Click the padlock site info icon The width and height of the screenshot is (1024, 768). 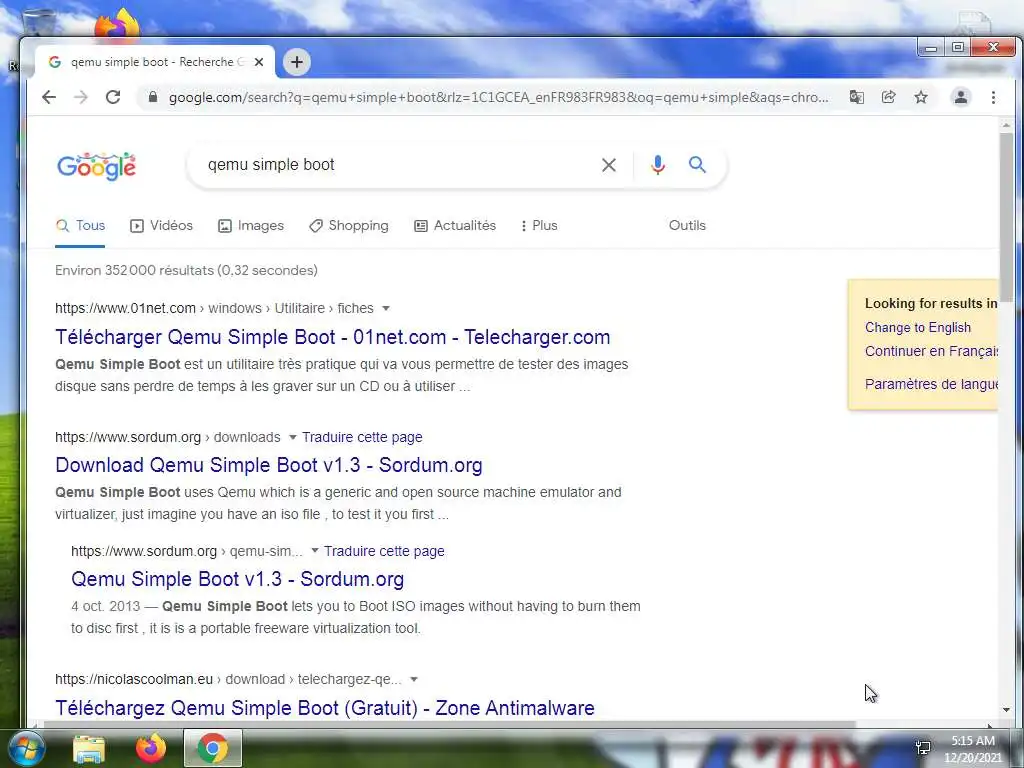[153, 97]
